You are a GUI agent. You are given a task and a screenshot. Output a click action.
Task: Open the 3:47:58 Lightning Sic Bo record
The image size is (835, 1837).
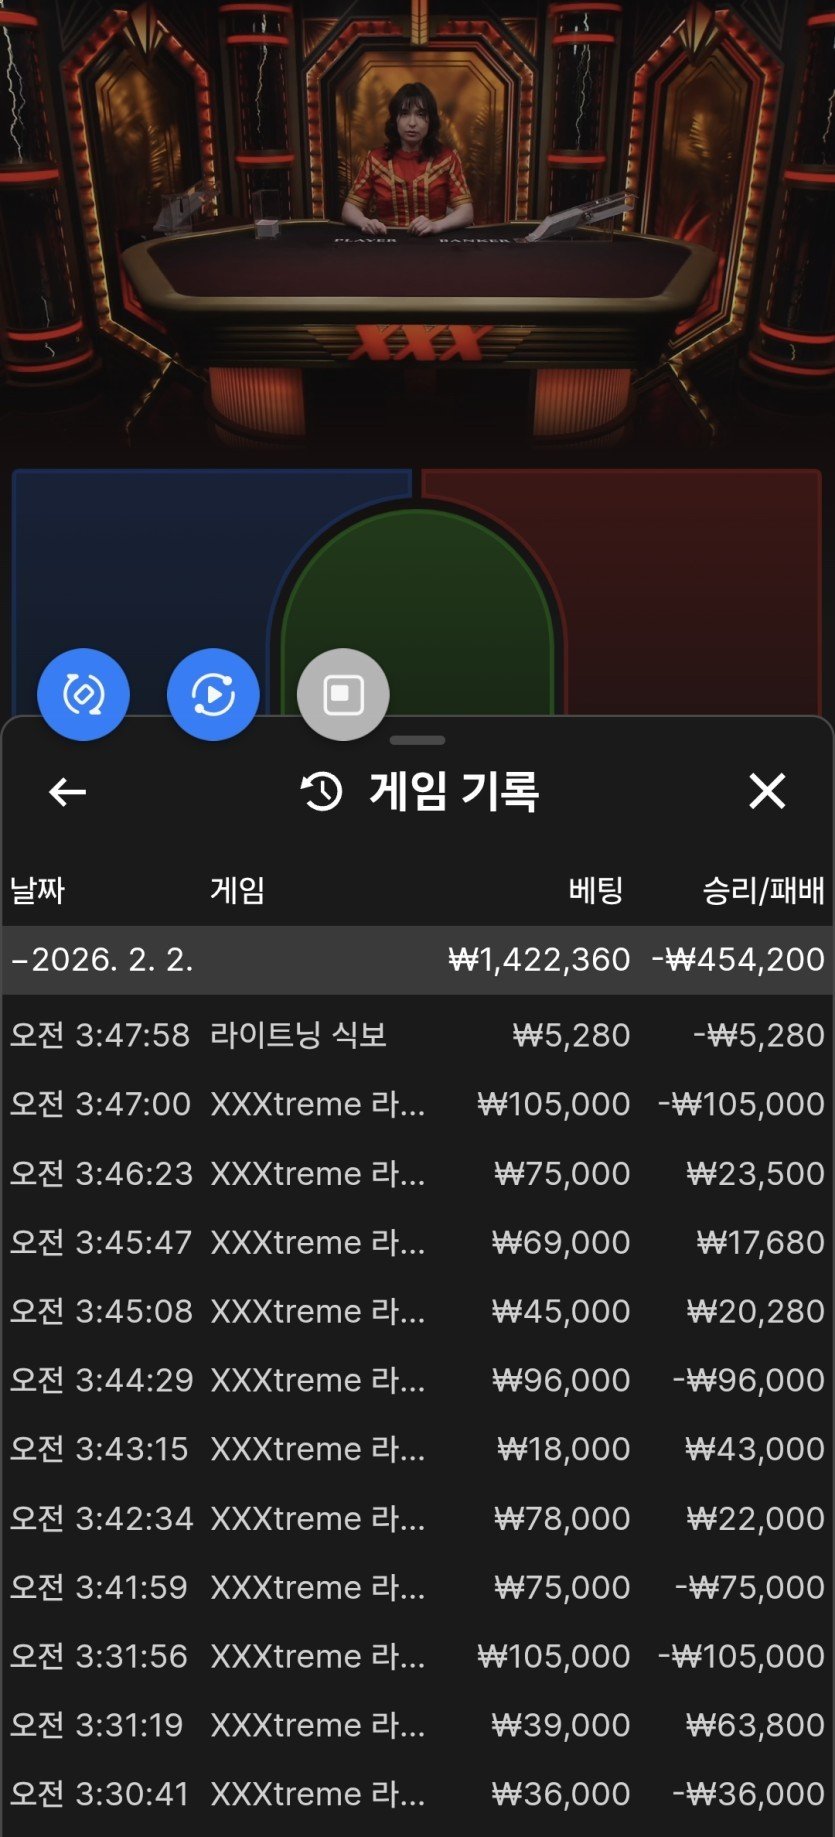[417, 1035]
